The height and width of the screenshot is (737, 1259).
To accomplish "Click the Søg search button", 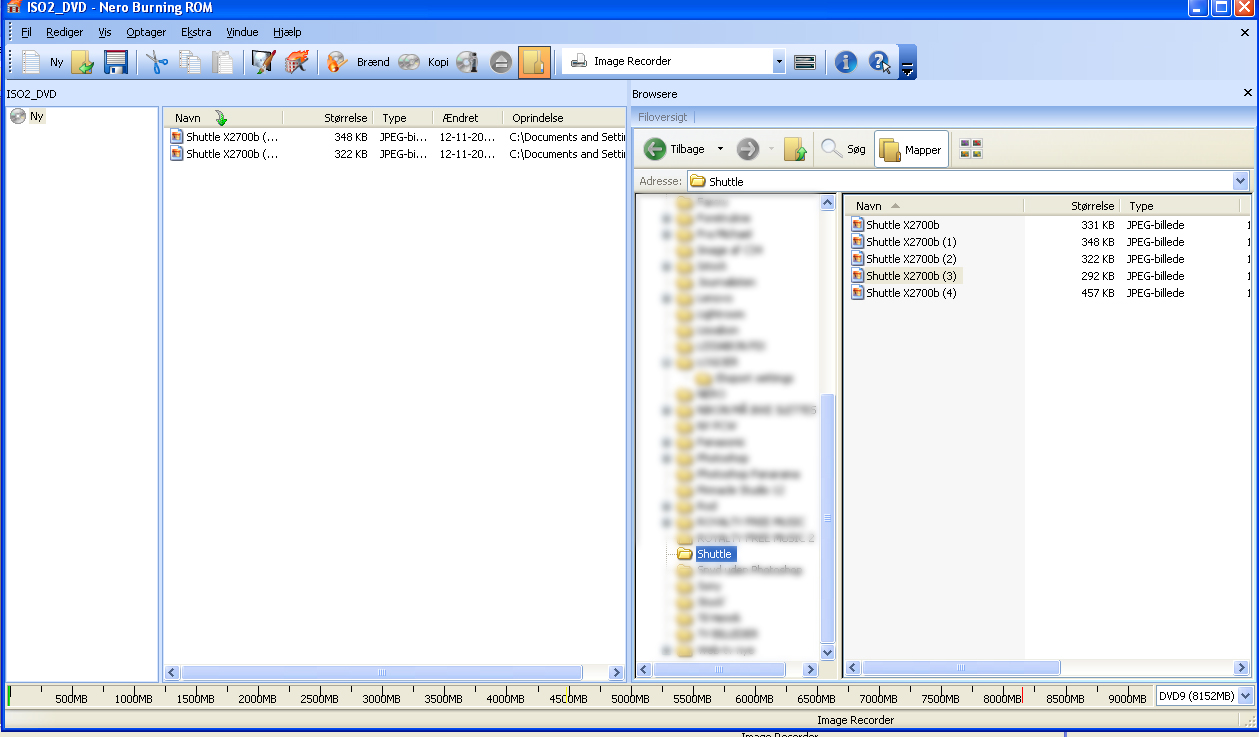I will (843, 150).
